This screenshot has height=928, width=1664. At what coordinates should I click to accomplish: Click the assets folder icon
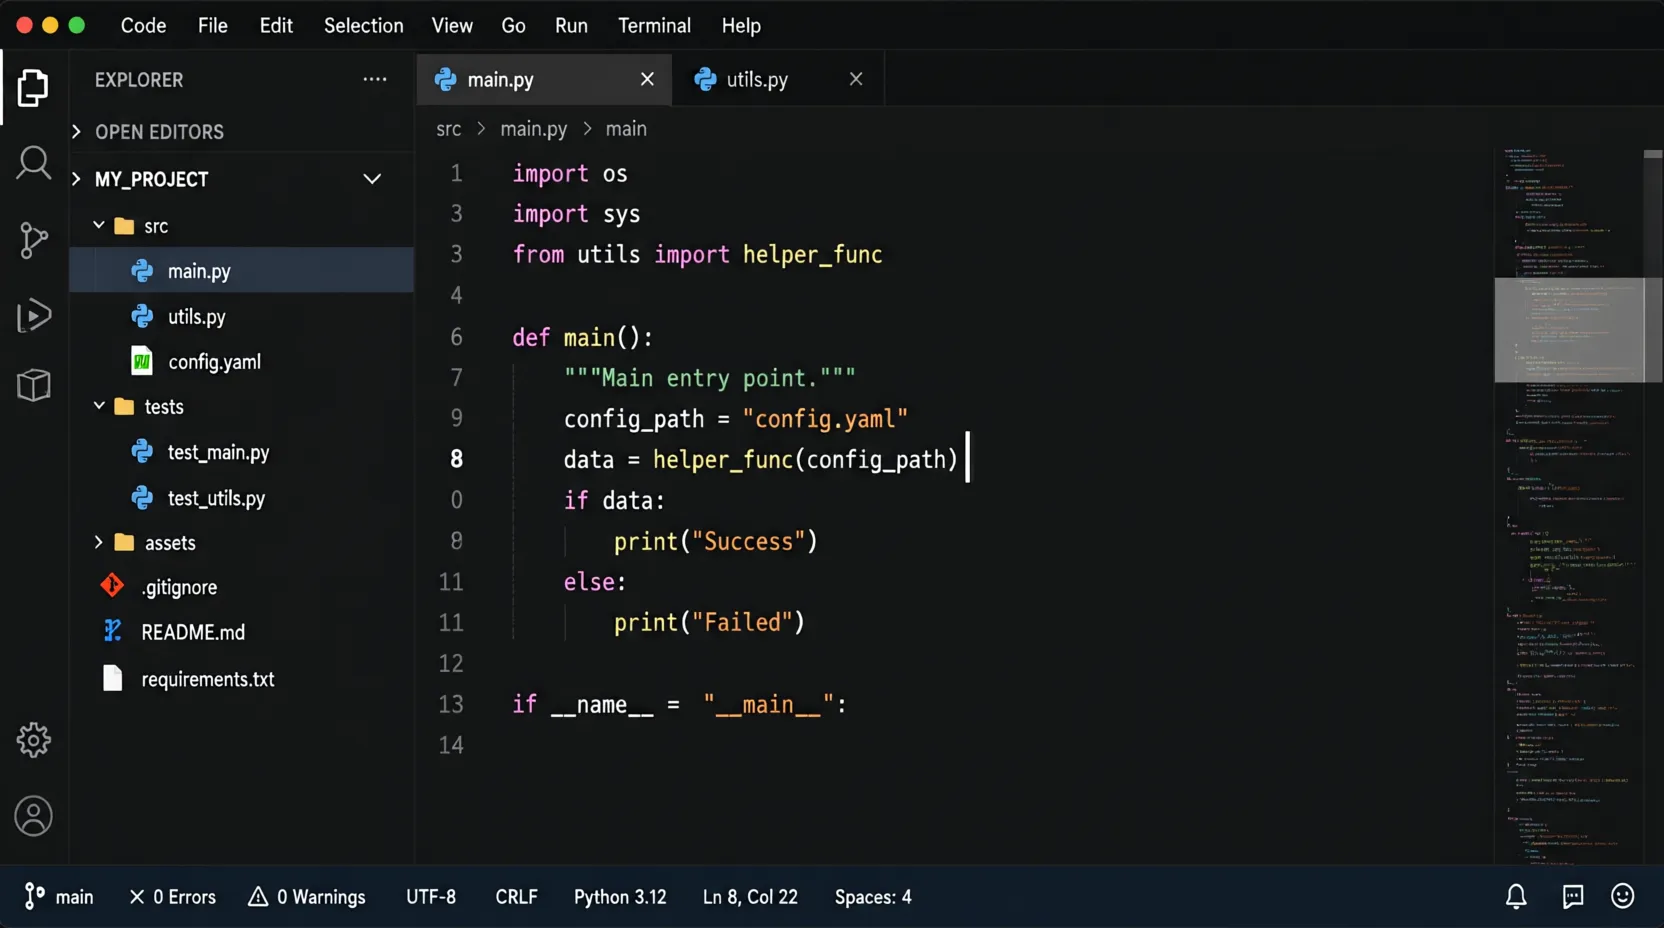point(124,542)
